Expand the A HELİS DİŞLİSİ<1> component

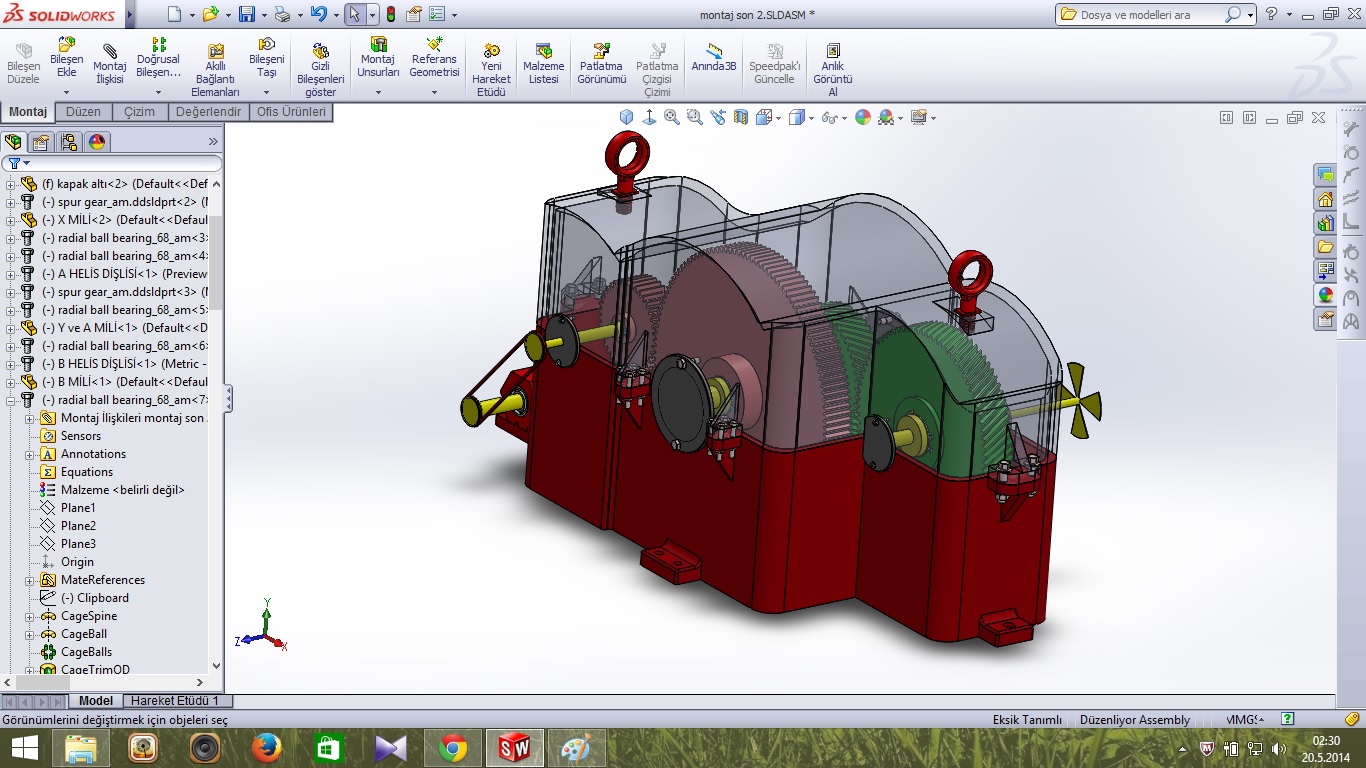coord(11,274)
